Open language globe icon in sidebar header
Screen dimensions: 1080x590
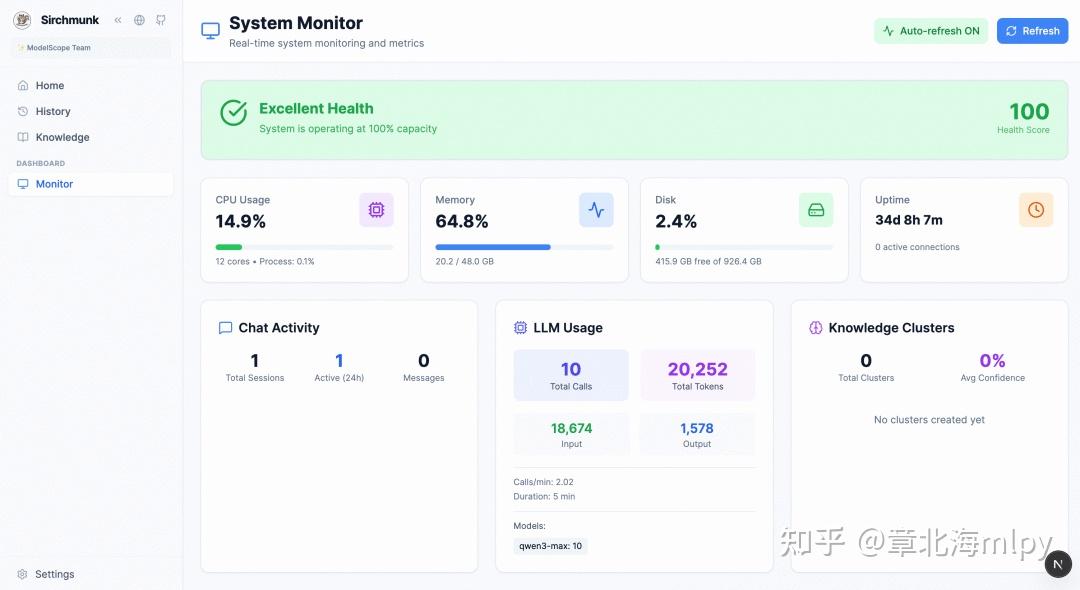click(139, 20)
